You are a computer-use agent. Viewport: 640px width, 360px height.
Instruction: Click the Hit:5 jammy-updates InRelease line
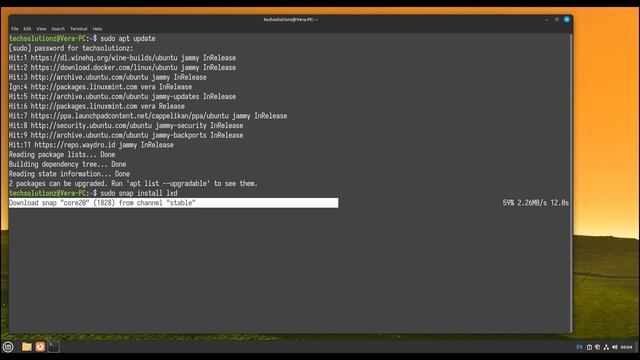pyautogui.click(x=122, y=97)
